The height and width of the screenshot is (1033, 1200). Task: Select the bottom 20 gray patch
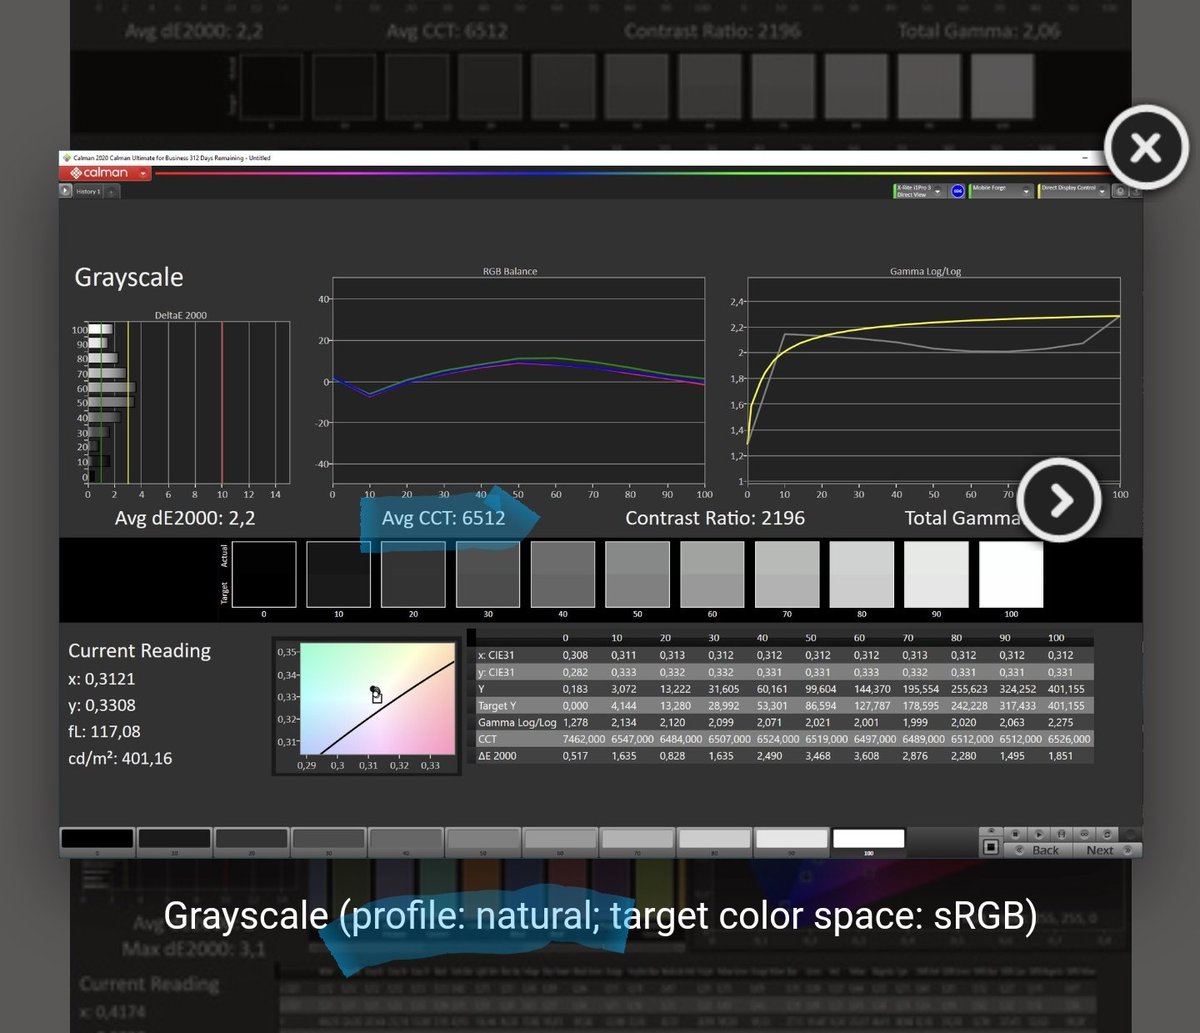coord(251,842)
